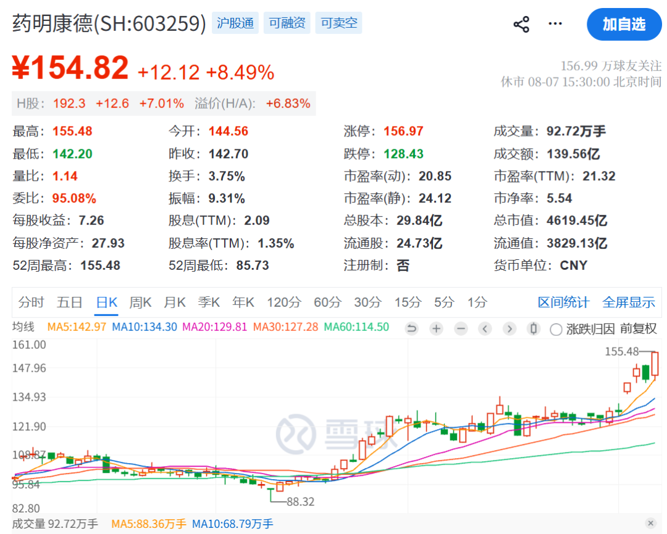Screen dimensions: 667x534
Task: Click the chart reset undo arrow icon
Action: coord(411,328)
